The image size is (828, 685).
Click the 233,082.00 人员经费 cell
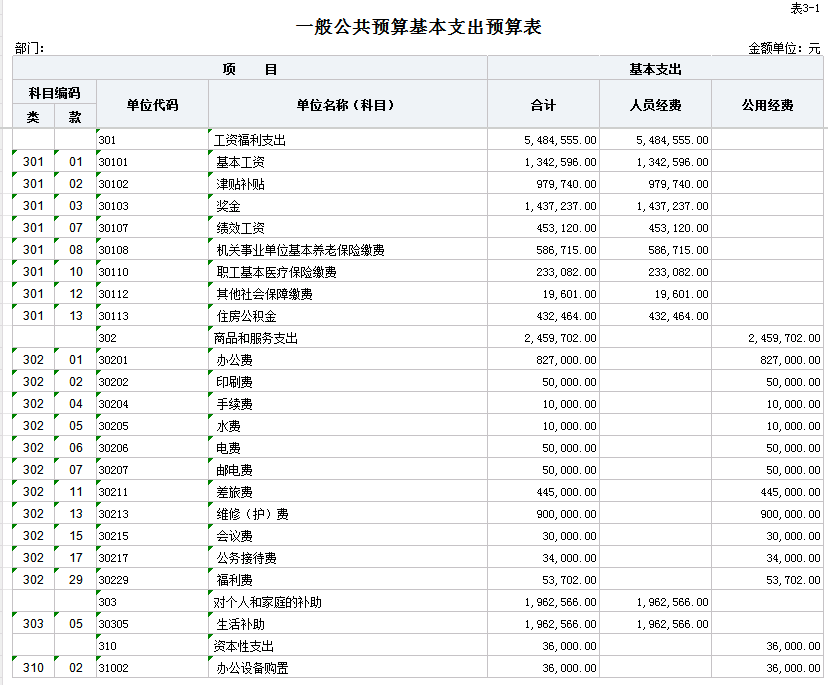point(655,272)
